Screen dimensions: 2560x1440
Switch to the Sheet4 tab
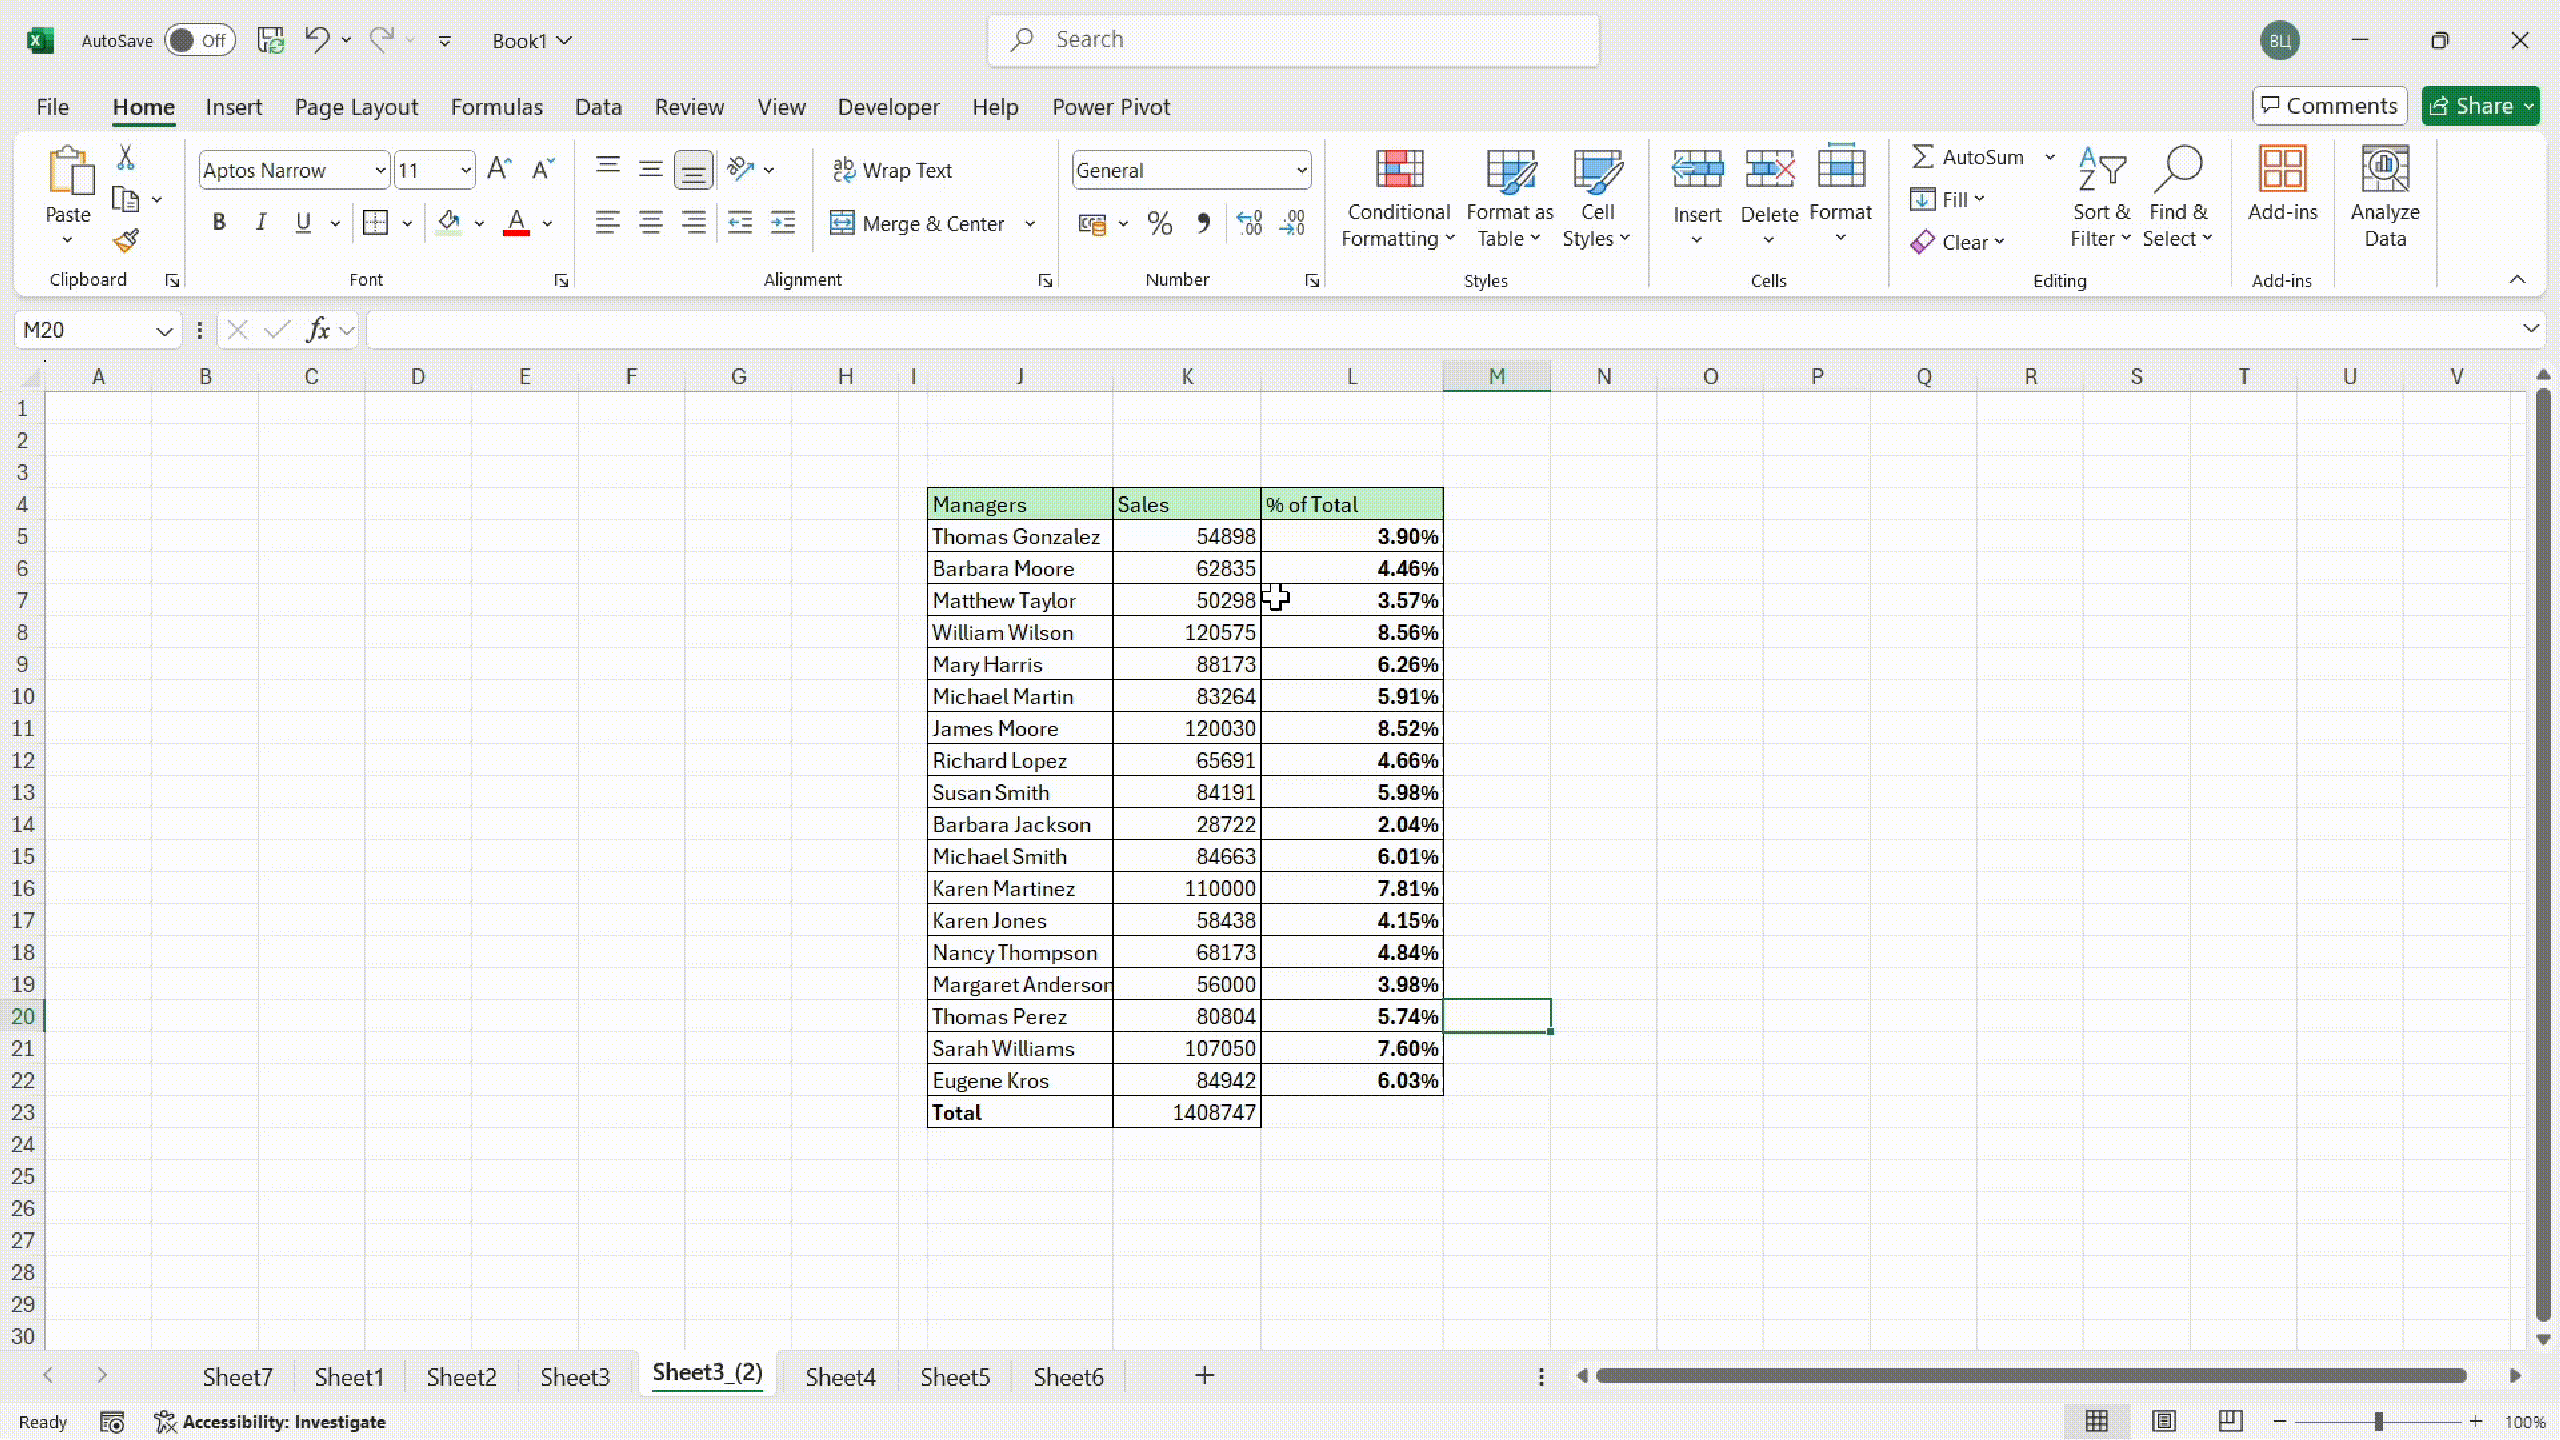point(840,1377)
